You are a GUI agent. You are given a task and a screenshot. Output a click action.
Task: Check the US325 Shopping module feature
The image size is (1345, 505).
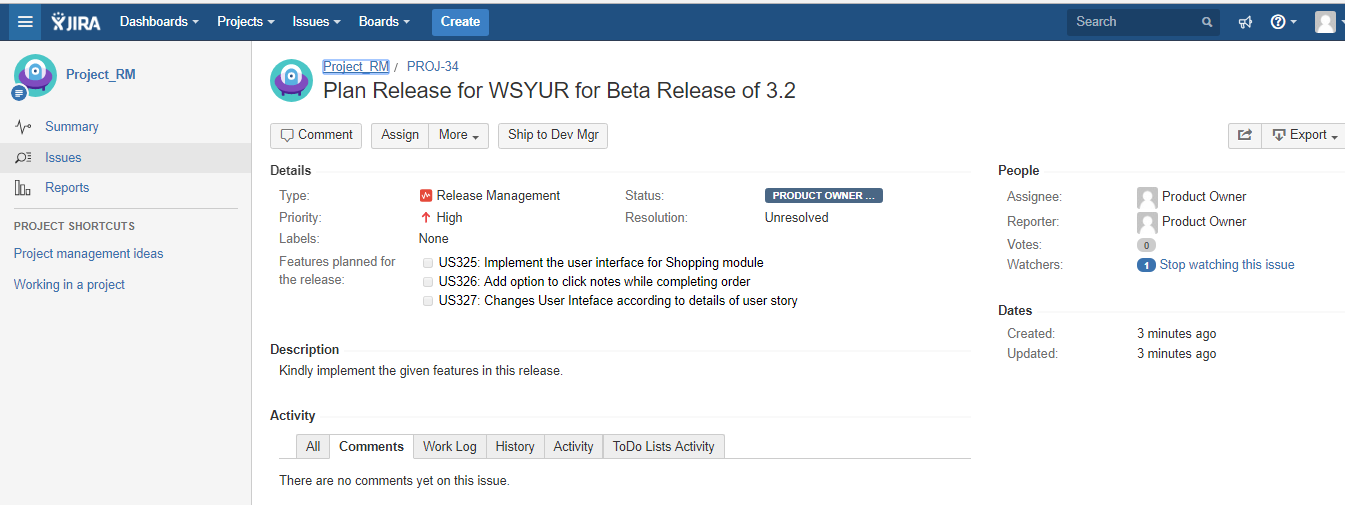pyautogui.click(x=428, y=263)
